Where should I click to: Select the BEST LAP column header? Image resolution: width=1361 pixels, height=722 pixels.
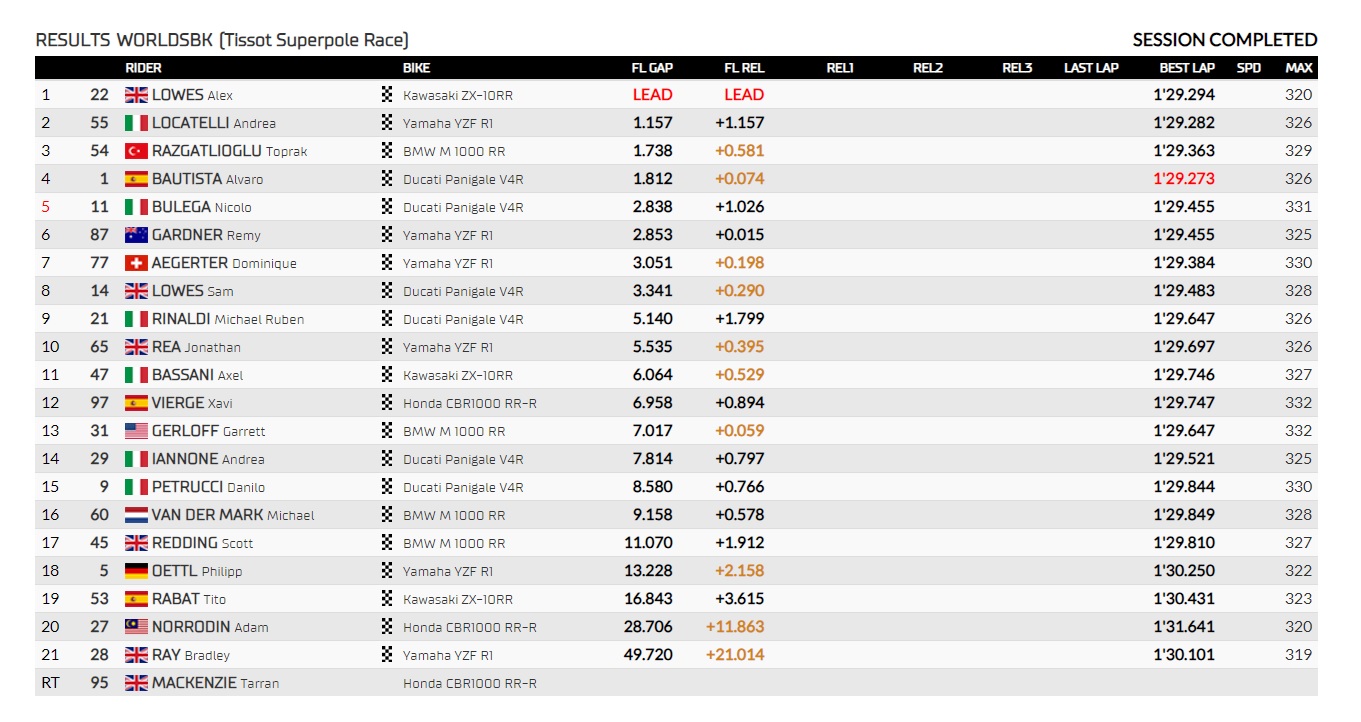coord(1187,68)
